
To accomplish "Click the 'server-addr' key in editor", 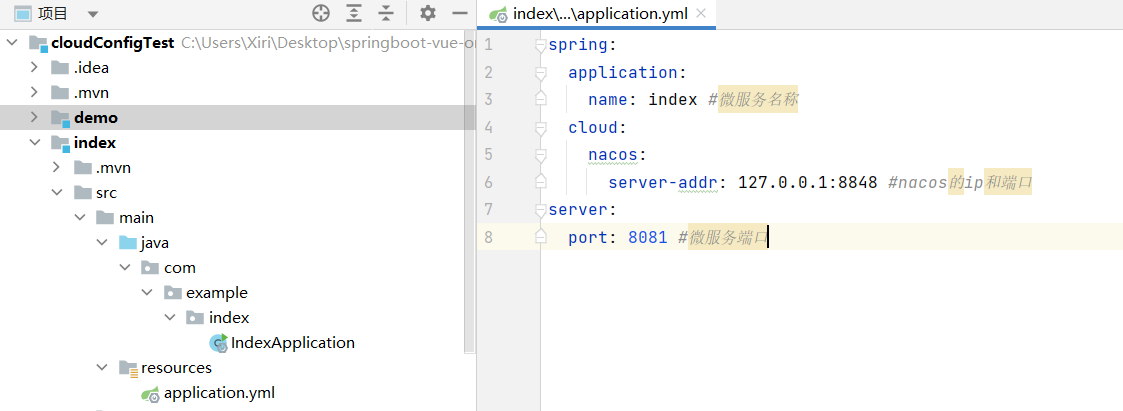I will [x=663, y=183].
